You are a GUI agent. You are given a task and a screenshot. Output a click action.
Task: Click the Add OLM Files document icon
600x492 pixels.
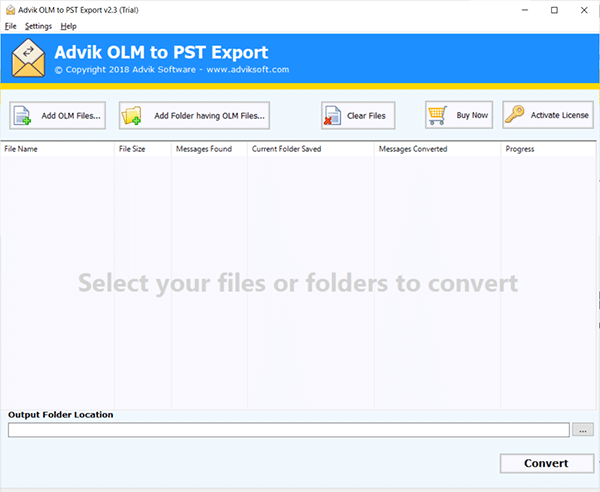click(x=22, y=116)
